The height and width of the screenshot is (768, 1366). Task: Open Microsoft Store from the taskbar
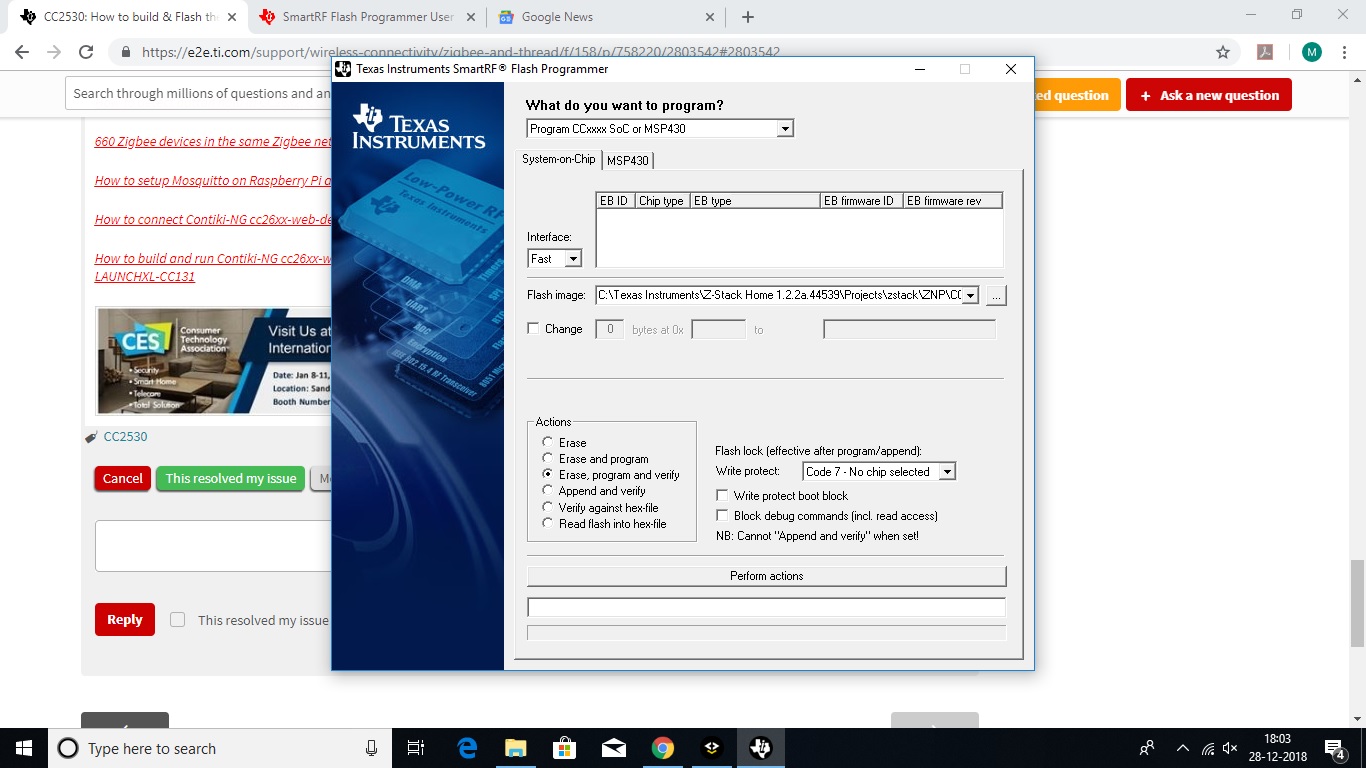(x=564, y=748)
